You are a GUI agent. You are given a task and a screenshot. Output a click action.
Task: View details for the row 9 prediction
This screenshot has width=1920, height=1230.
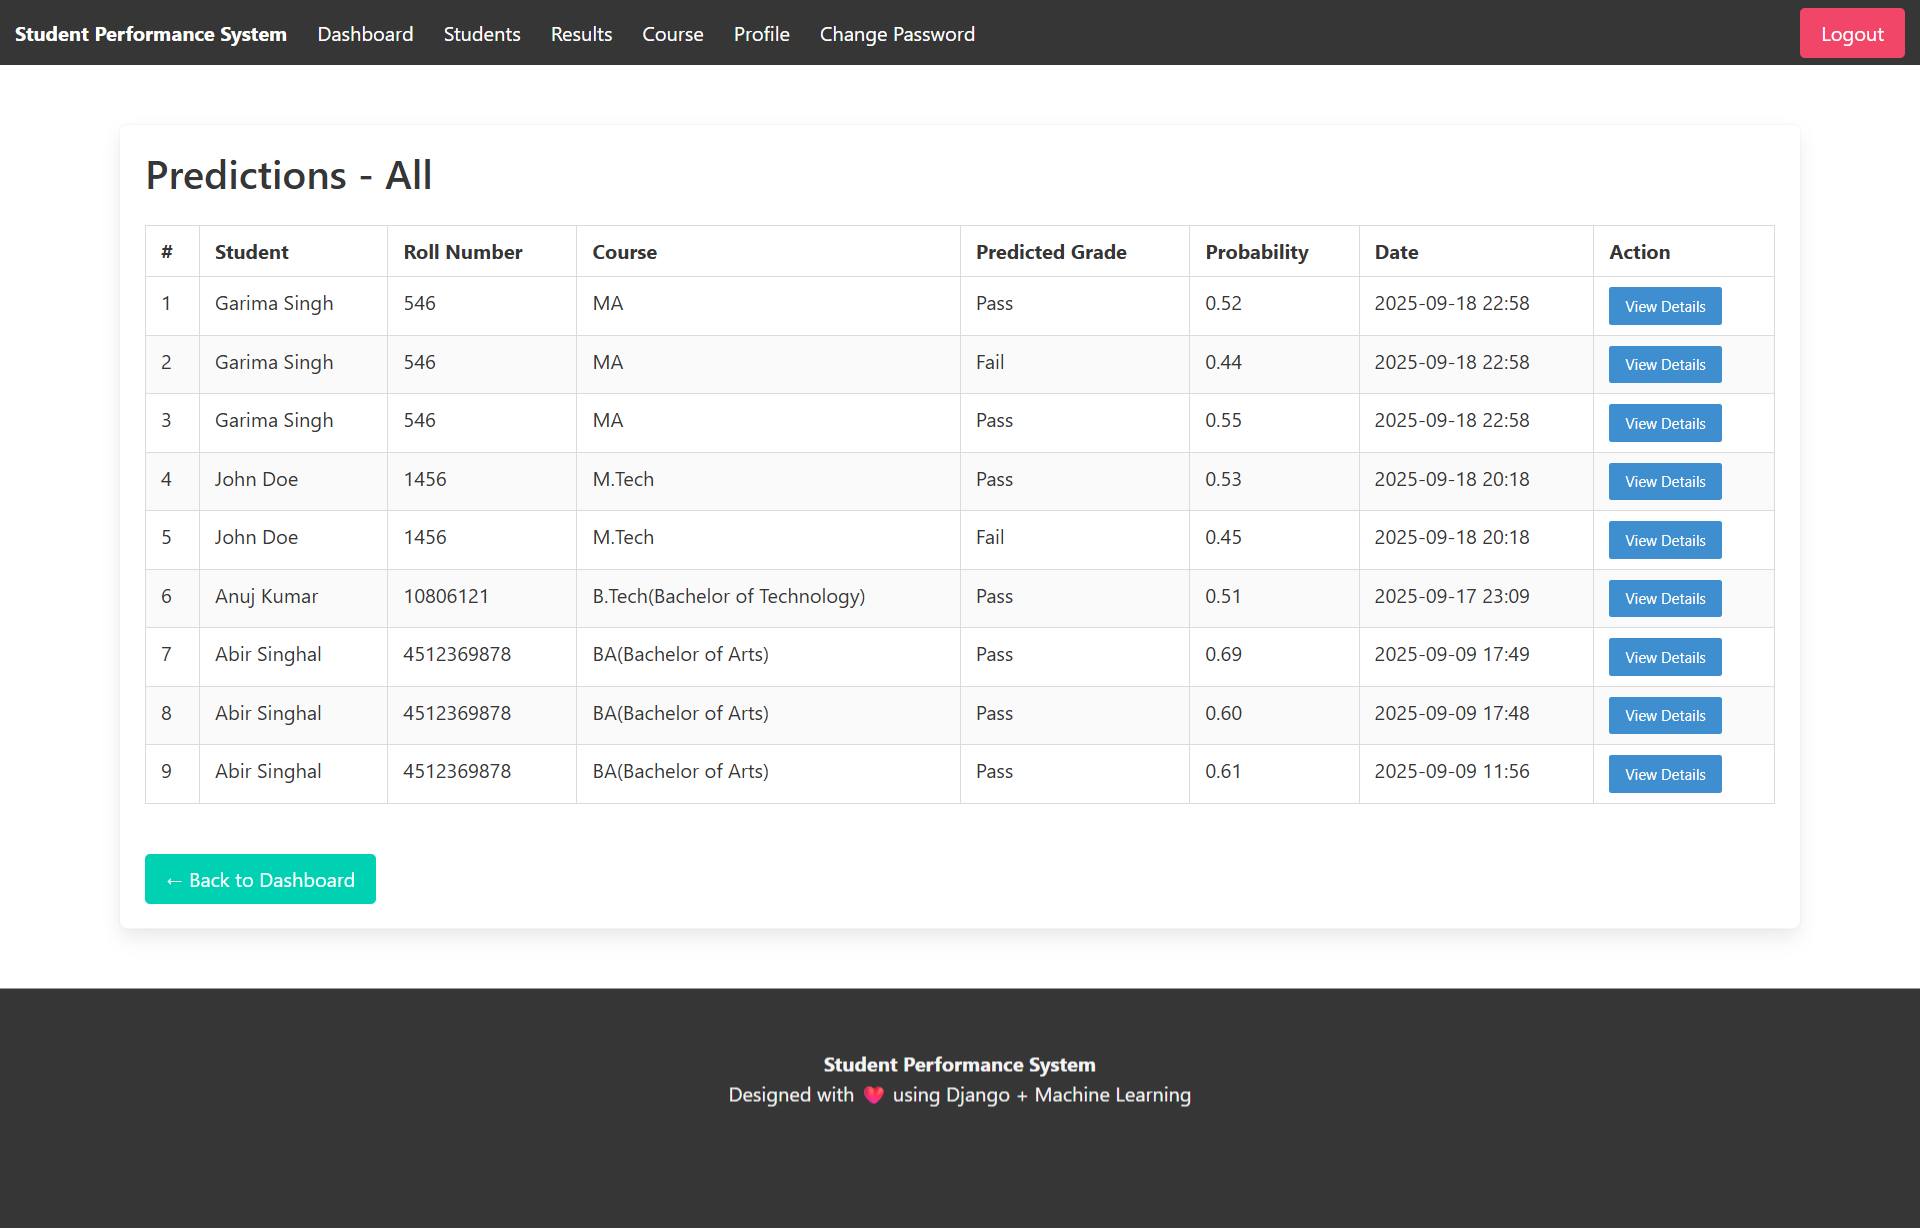pyautogui.click(x=1664, y=774)
